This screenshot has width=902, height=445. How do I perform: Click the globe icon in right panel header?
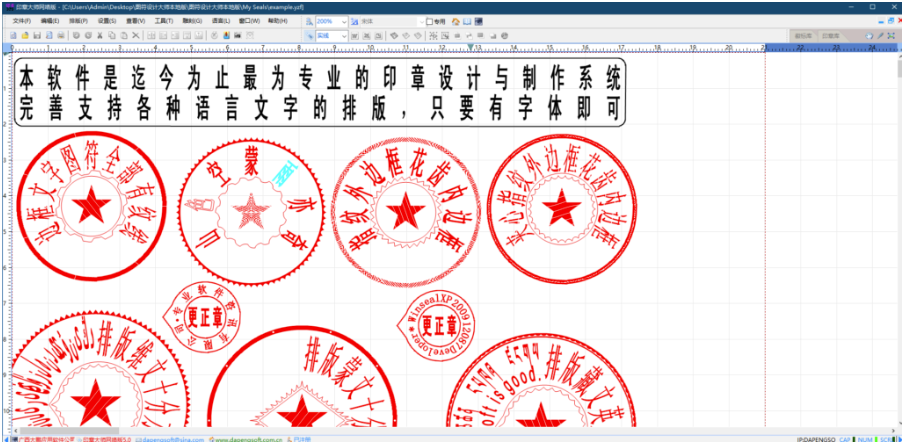869,36
